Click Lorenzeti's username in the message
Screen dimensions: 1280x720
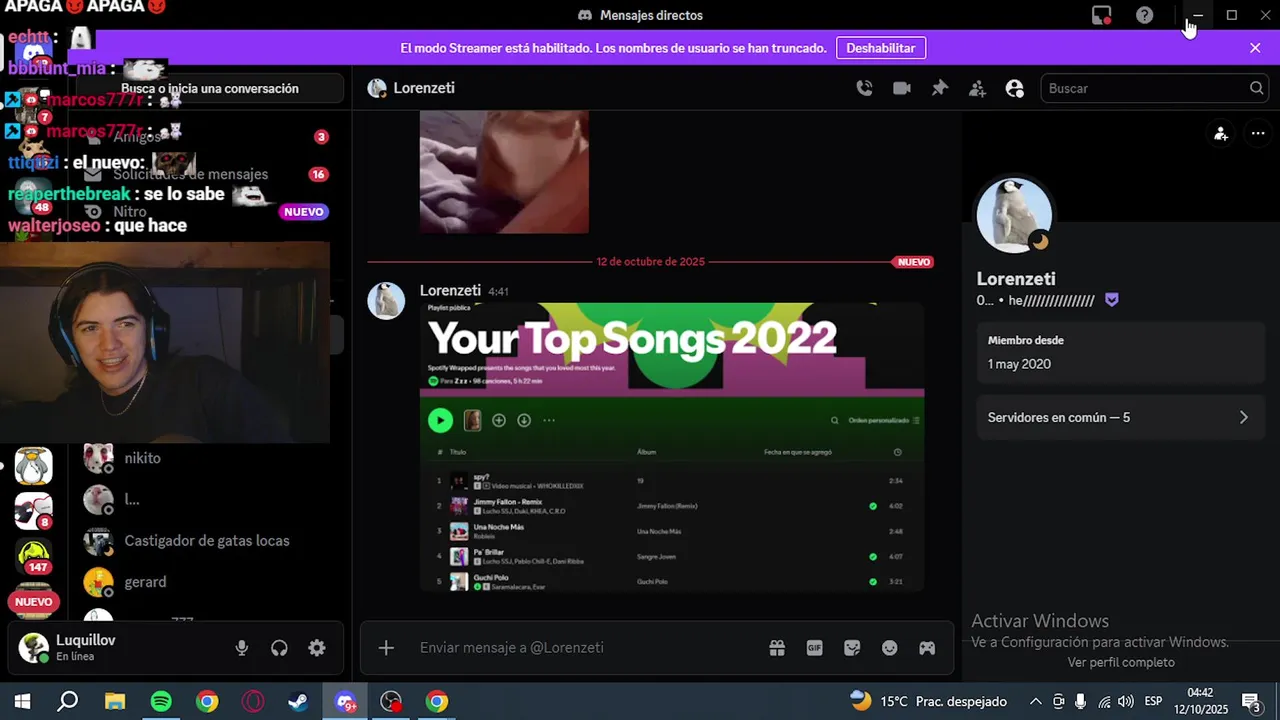[450, 290]
